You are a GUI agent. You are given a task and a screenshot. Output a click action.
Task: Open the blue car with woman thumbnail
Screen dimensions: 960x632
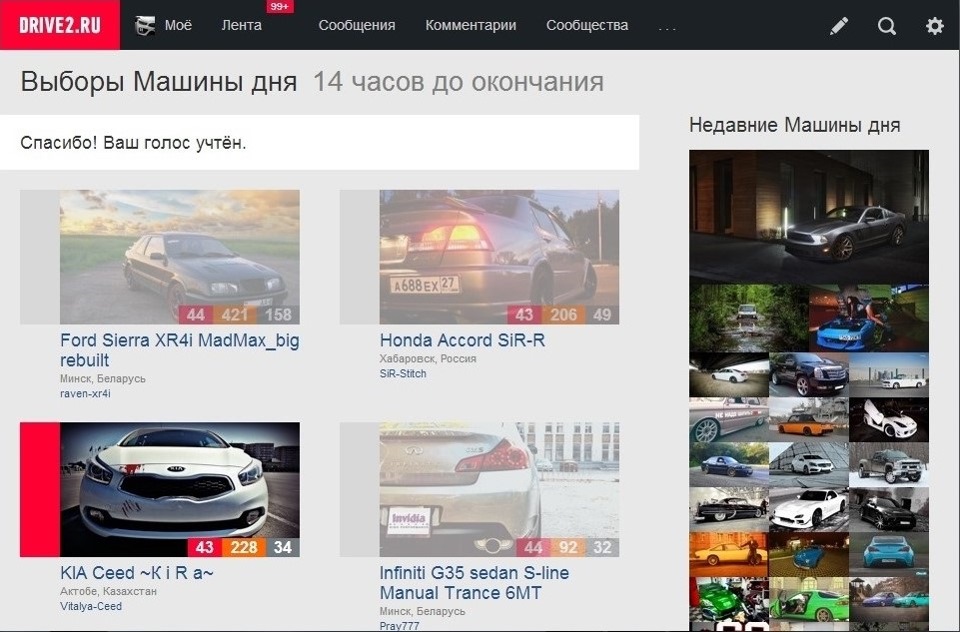coord(869,317)
